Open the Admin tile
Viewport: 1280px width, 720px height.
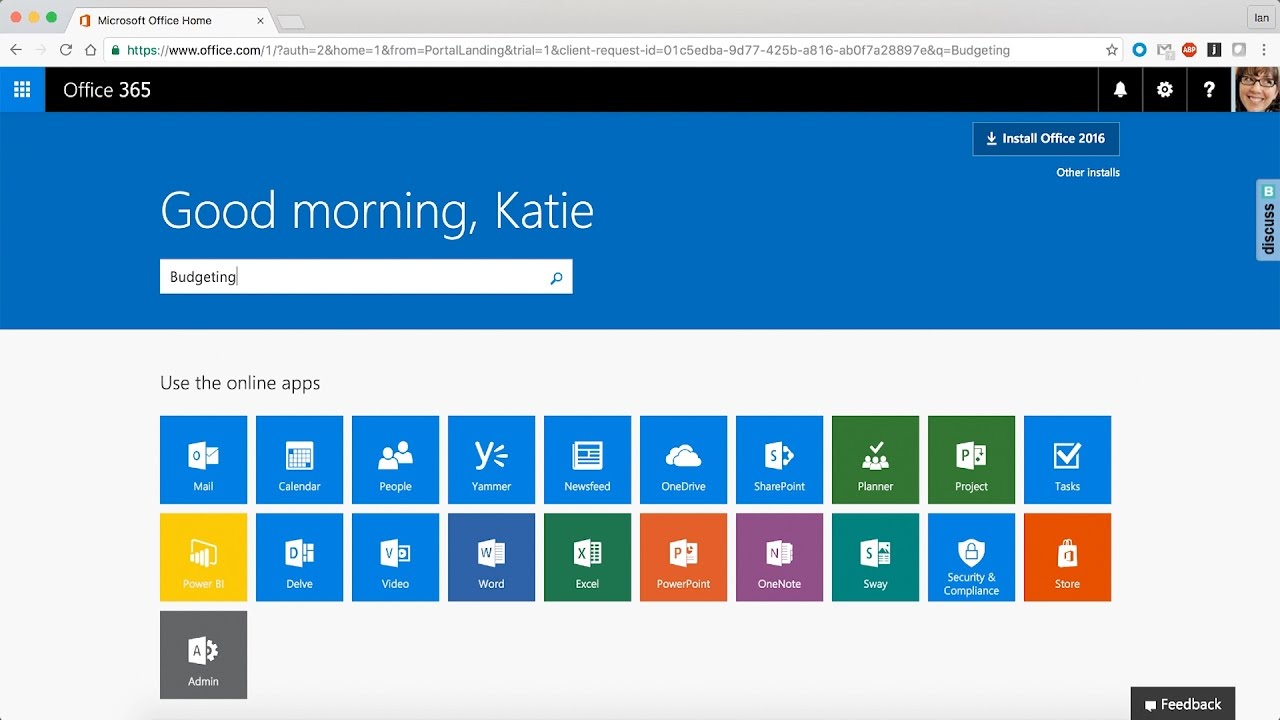tap(203, 655)
